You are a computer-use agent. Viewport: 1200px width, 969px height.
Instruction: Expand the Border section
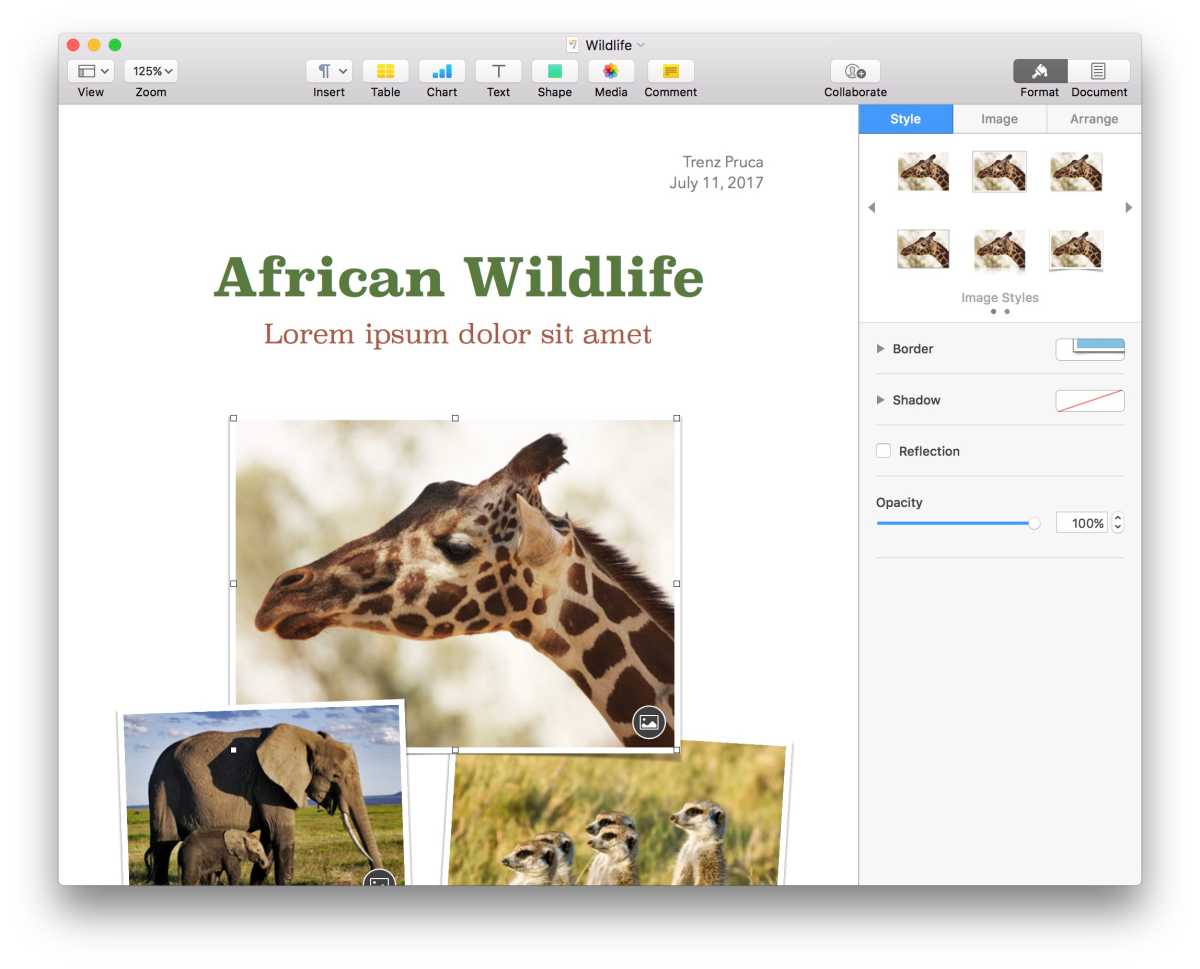pos(881,349)
